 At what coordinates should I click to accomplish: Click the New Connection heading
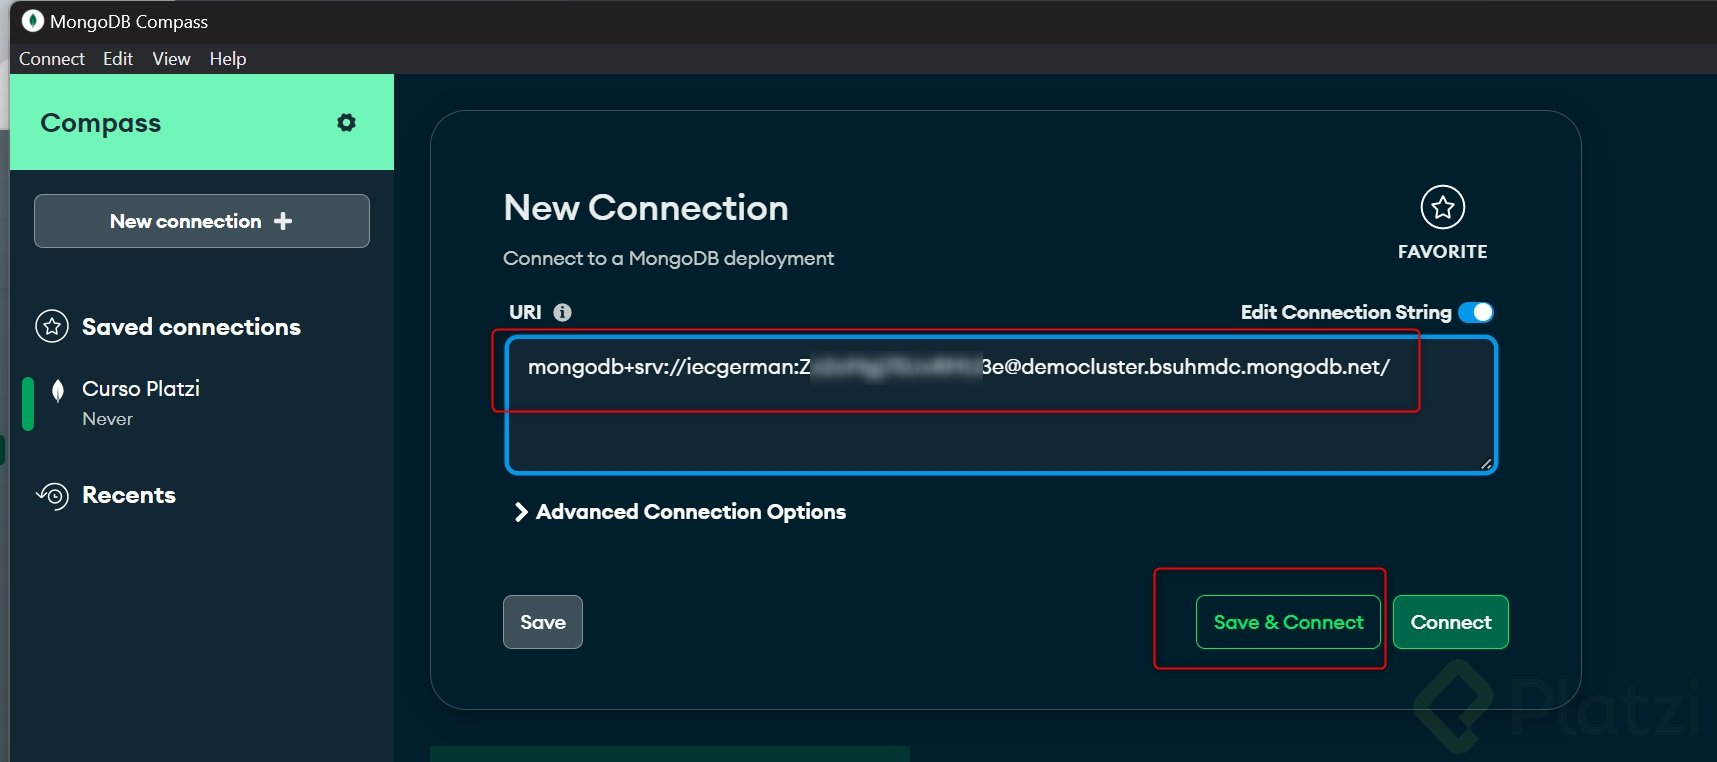(x=646, y=208)
